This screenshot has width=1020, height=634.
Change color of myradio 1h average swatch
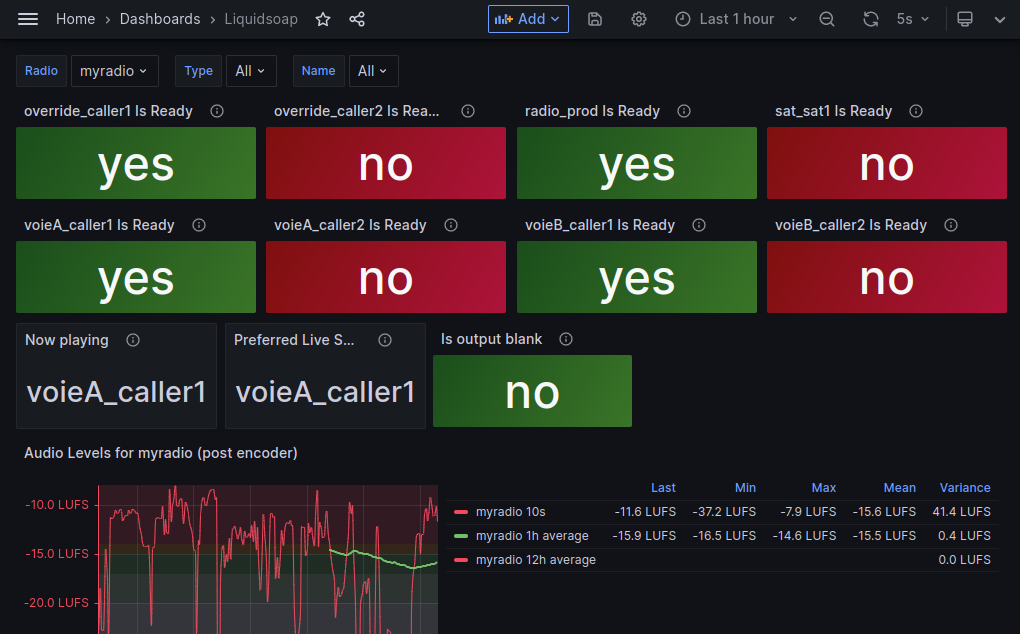click(x=461, y=536)
